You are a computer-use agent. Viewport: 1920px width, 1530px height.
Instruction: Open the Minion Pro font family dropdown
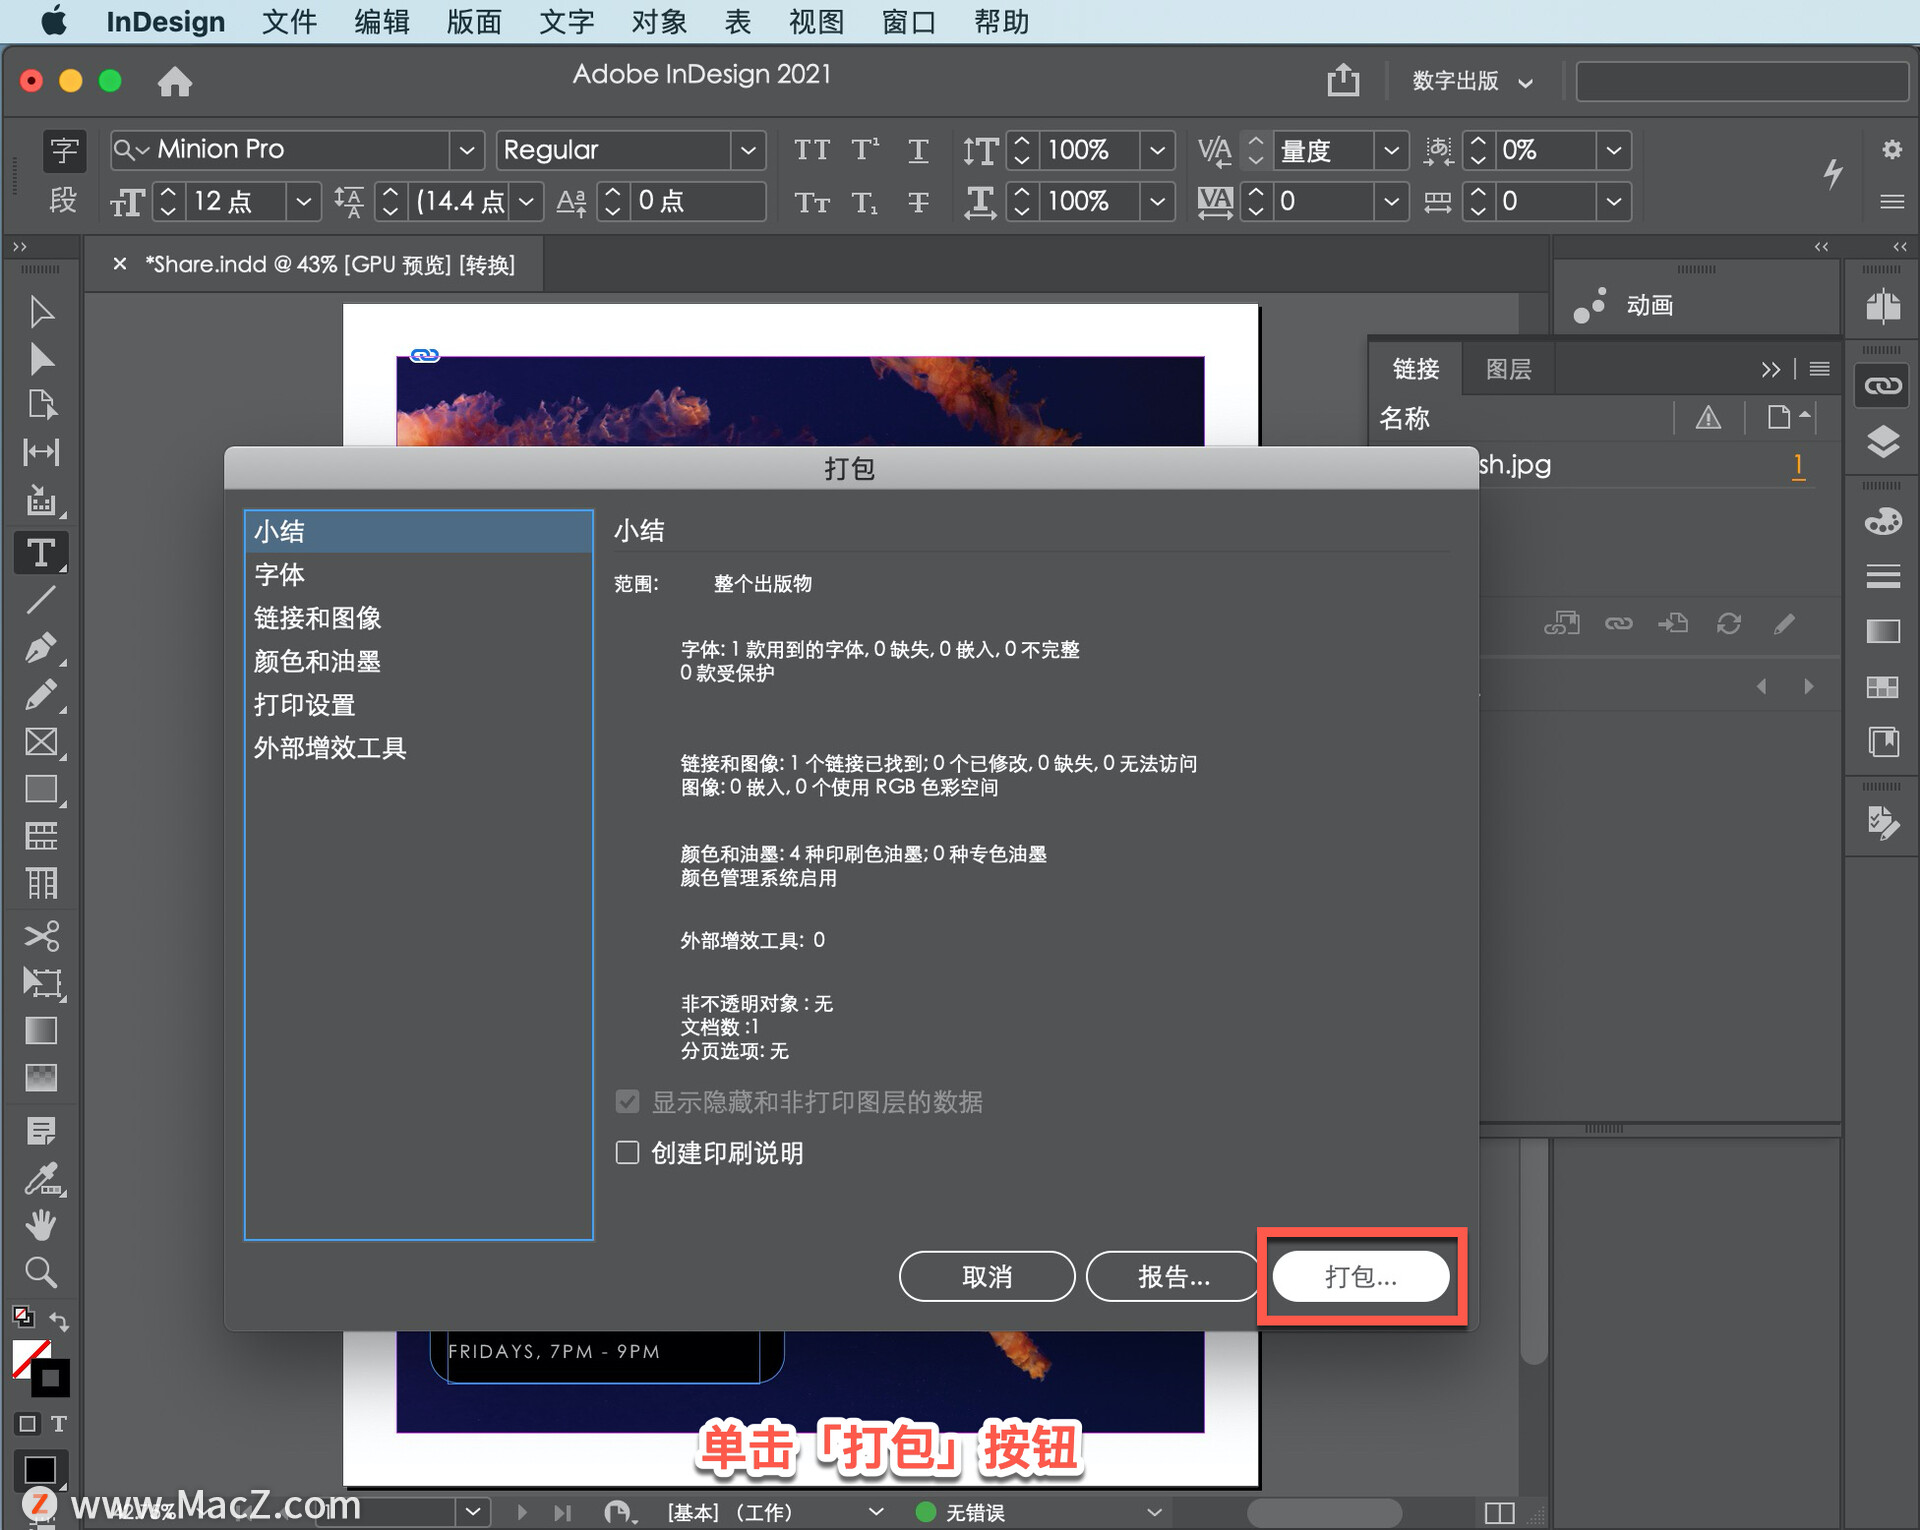pos(466,150)
